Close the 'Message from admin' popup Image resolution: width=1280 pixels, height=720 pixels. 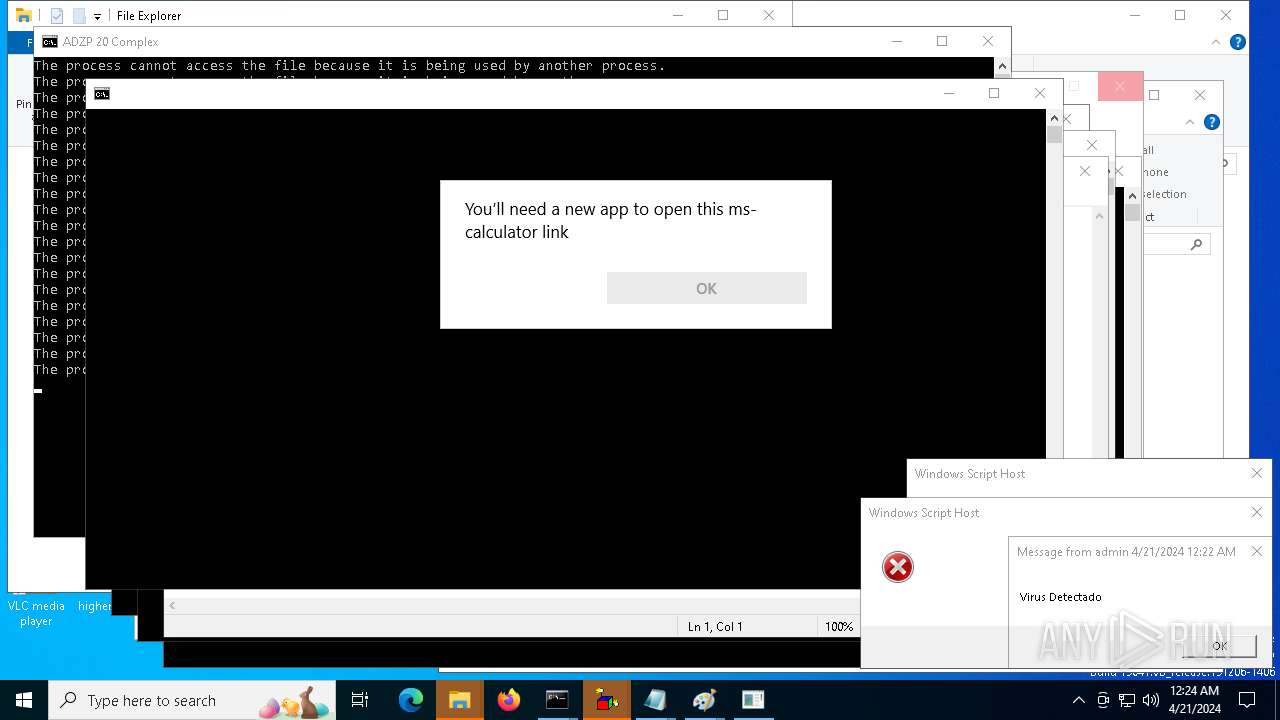[x=1257, y=551]
